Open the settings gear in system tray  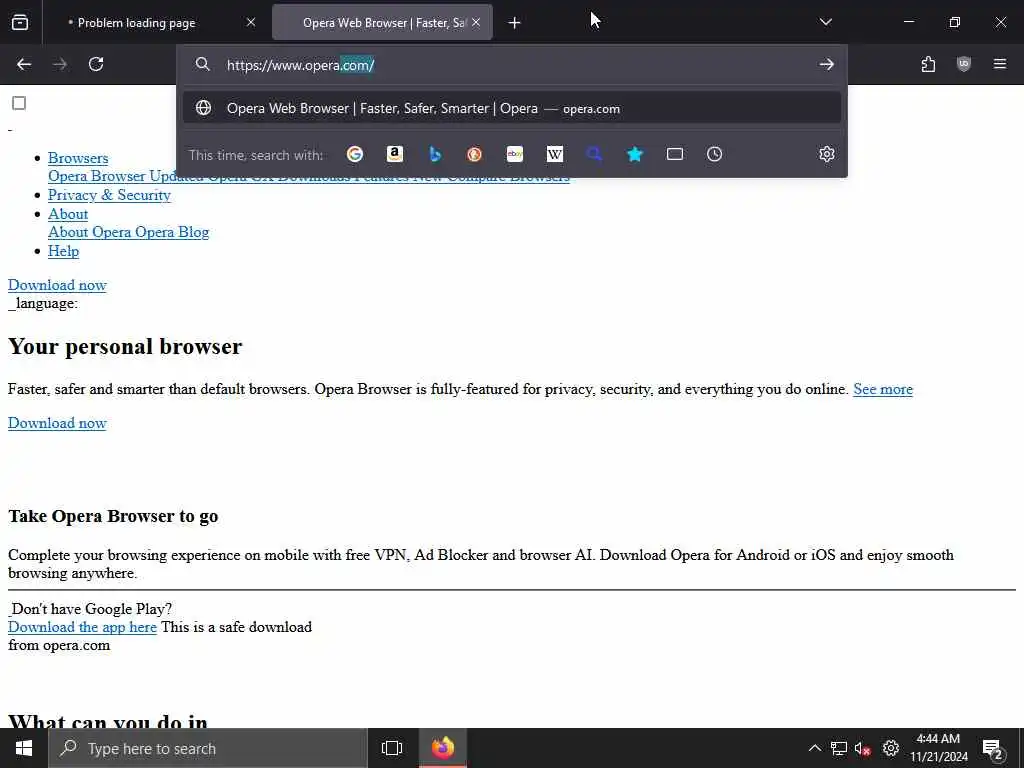point(891,748)
